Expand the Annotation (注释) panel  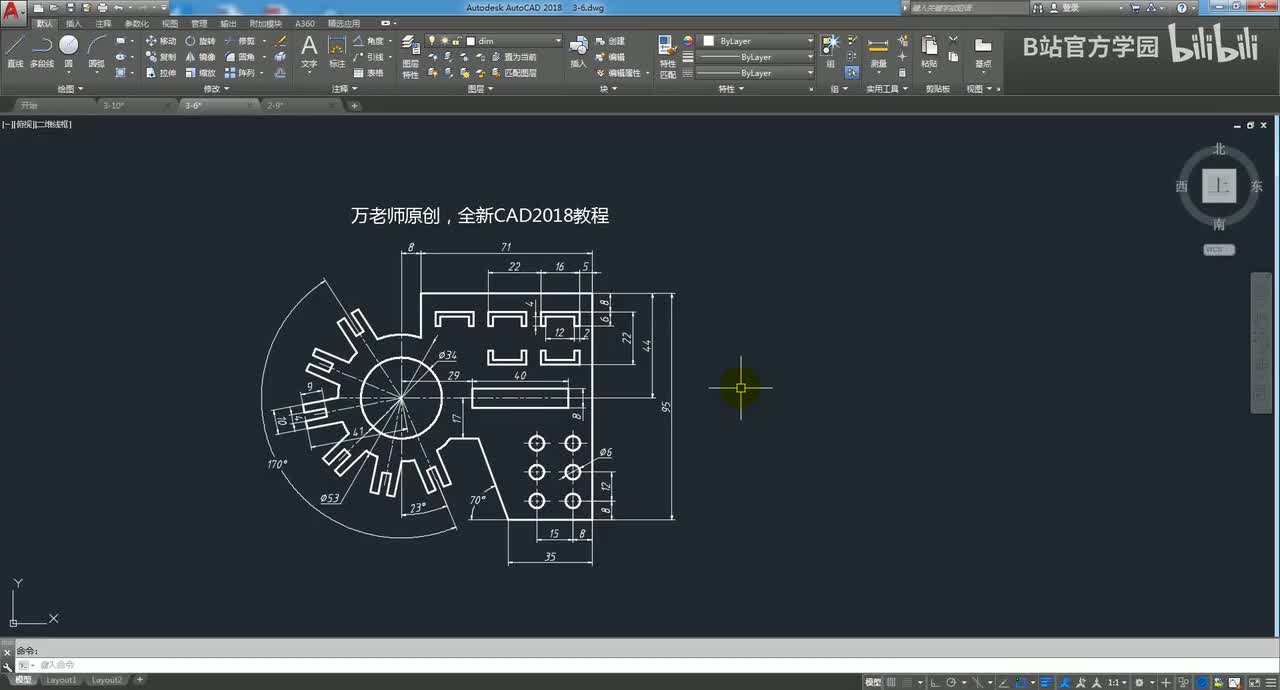click(345, 89)
